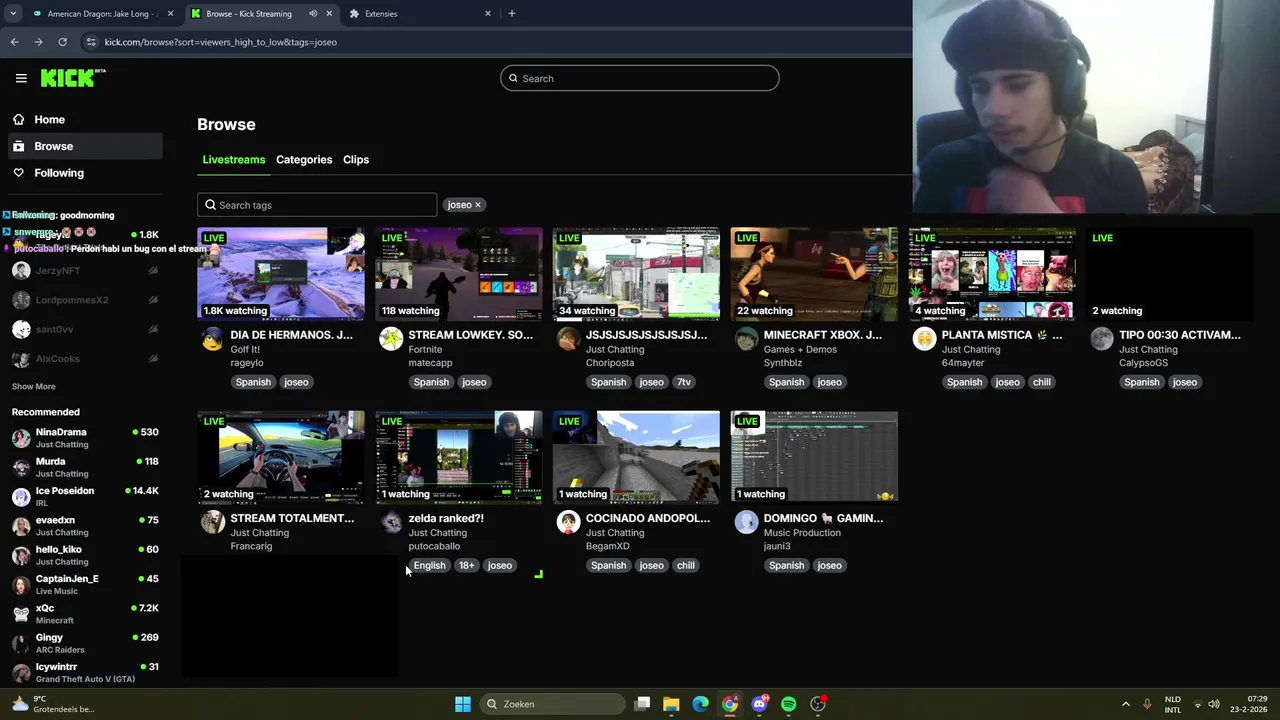Click CalypsoGS streamer avatar
The image size is (1280, 720).
tap(1101, 339)
